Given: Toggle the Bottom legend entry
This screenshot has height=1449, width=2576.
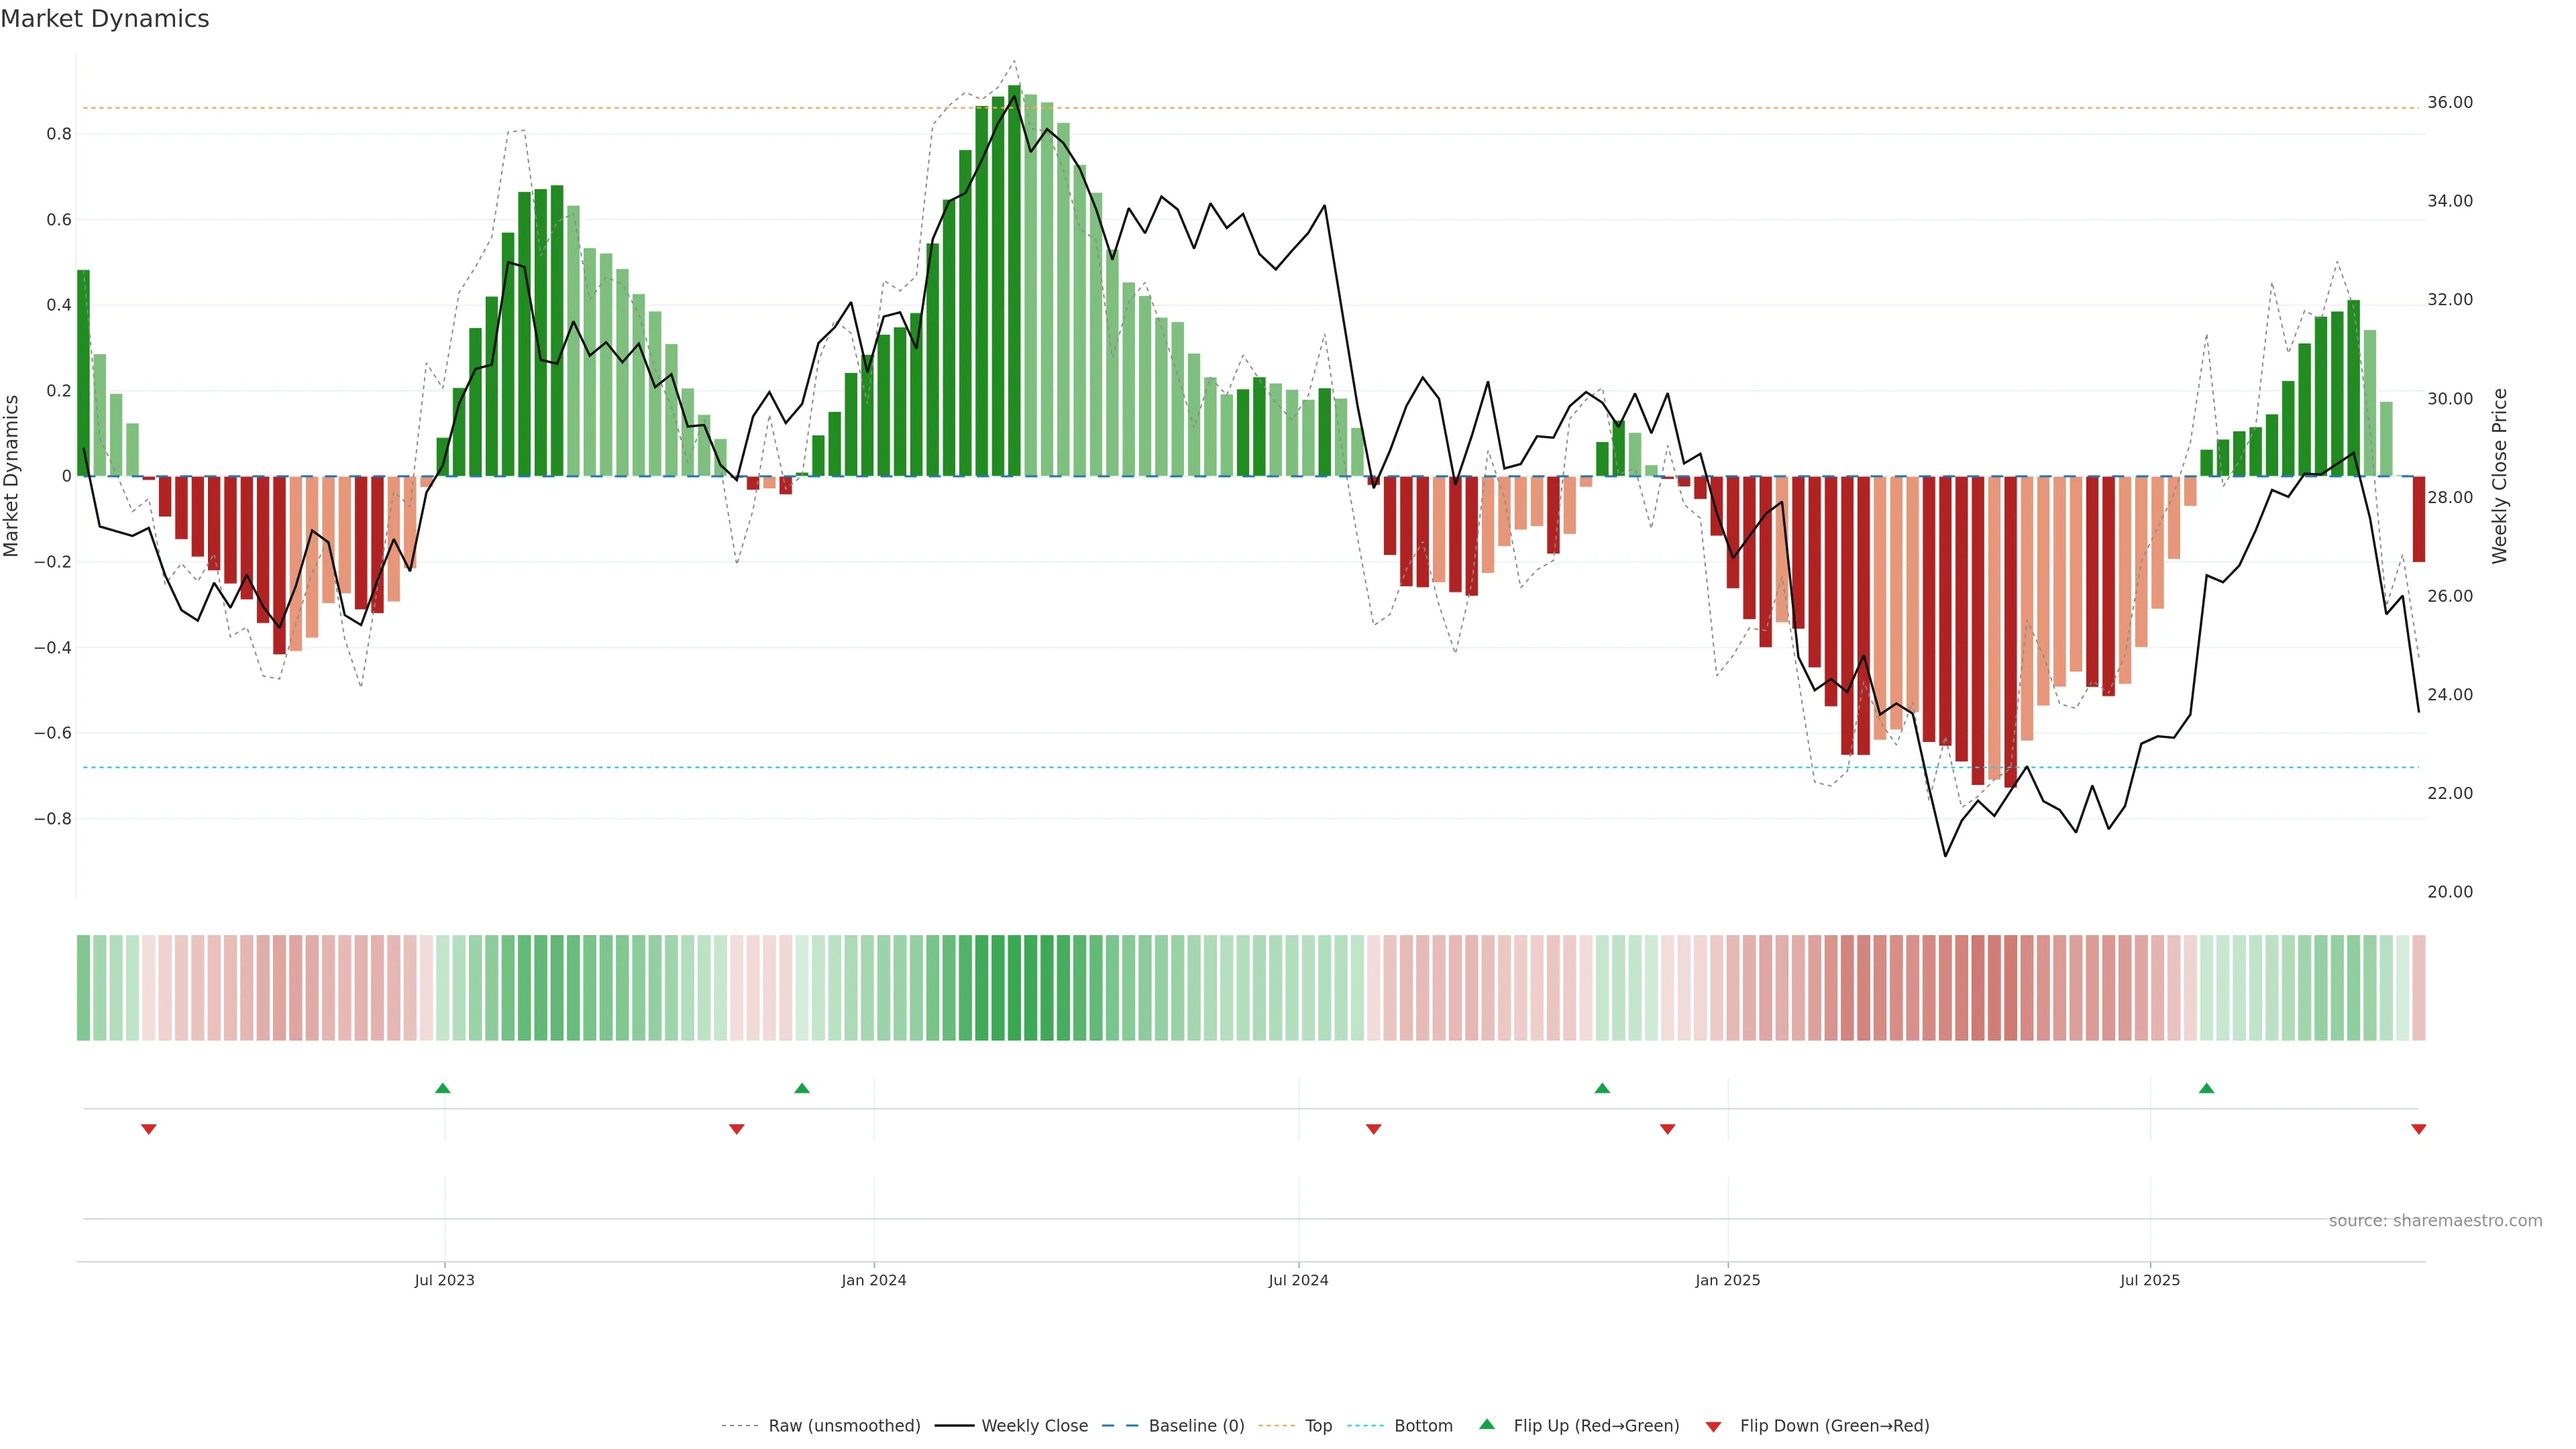Looking at the screenshot, I should point(1423,1426).
